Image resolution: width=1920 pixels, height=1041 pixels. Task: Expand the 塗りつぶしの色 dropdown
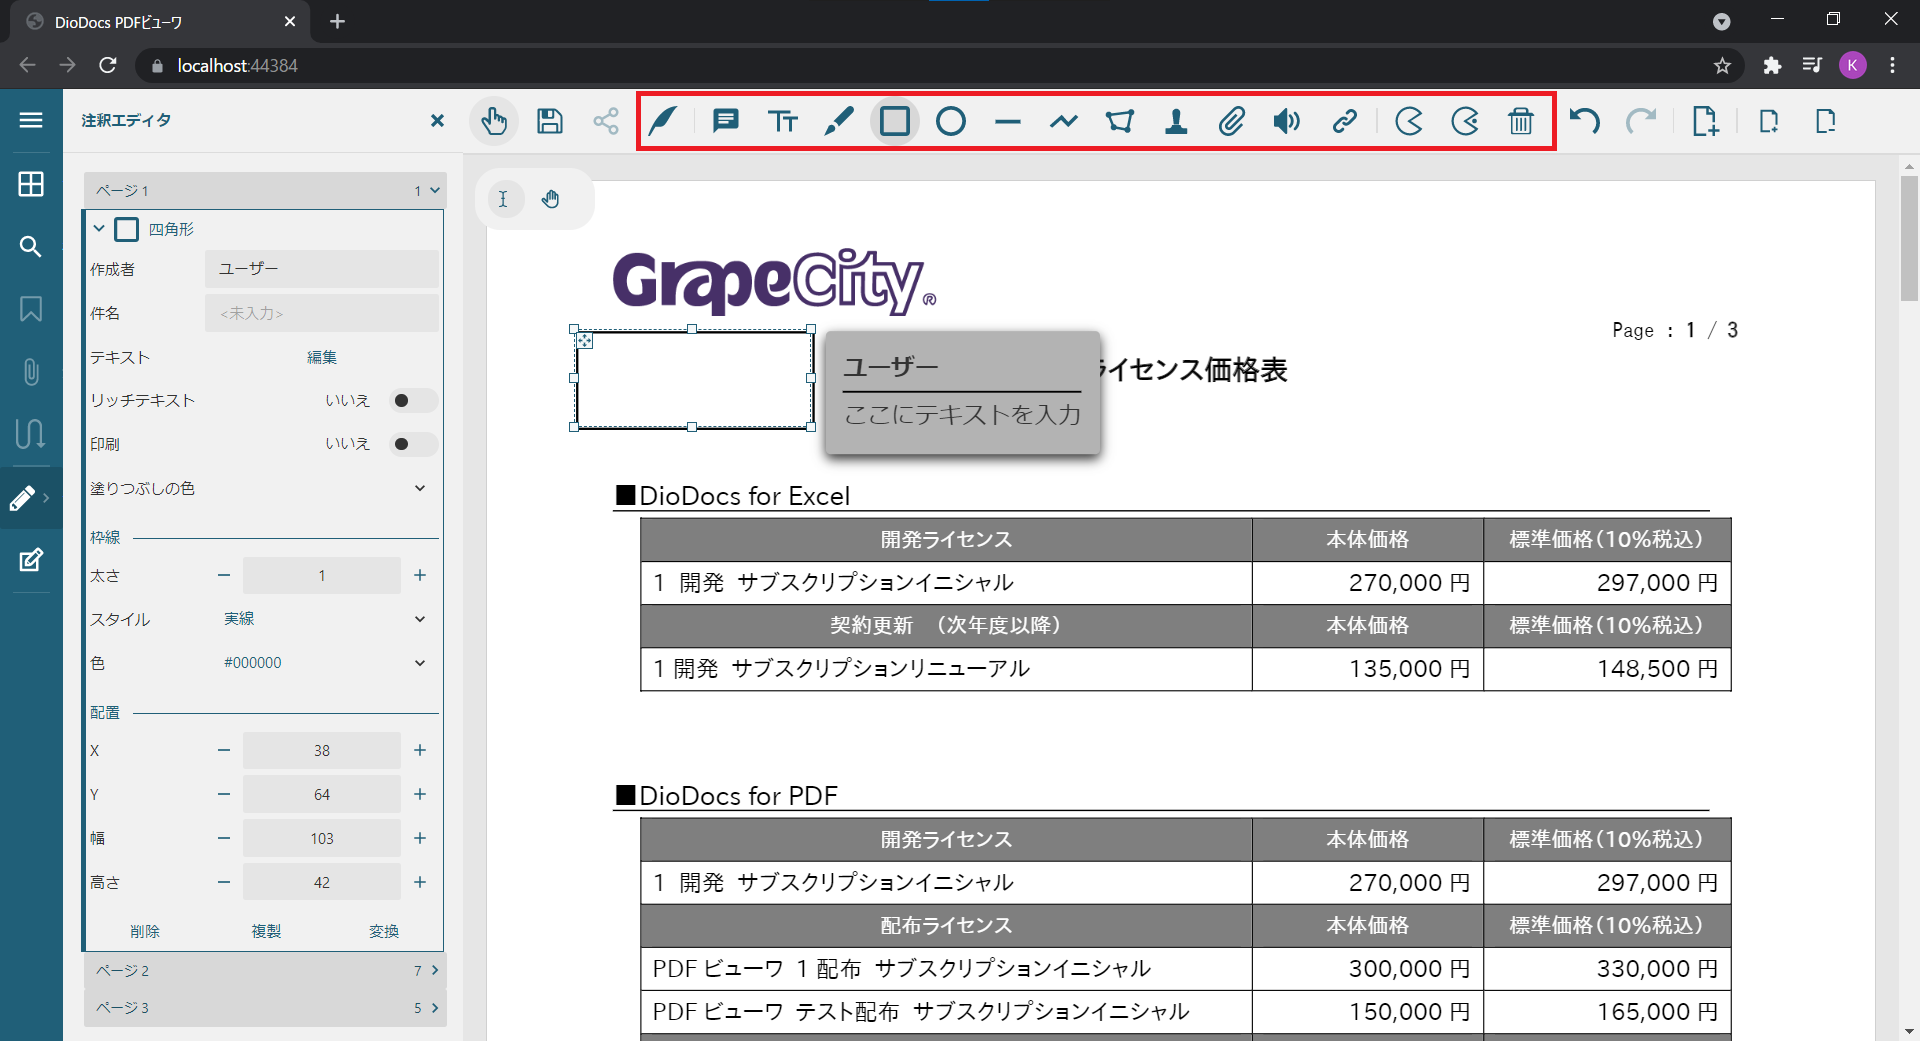click(420, 488)
